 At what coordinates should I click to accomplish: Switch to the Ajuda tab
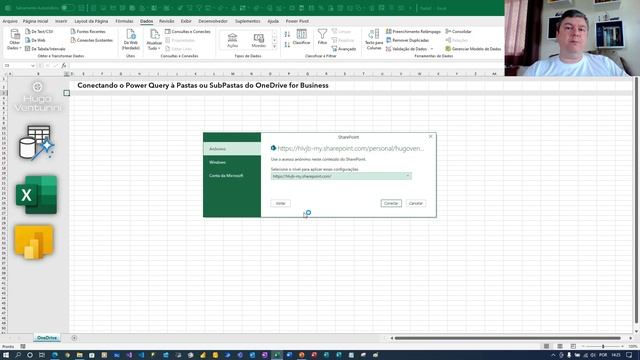(273, 21)
